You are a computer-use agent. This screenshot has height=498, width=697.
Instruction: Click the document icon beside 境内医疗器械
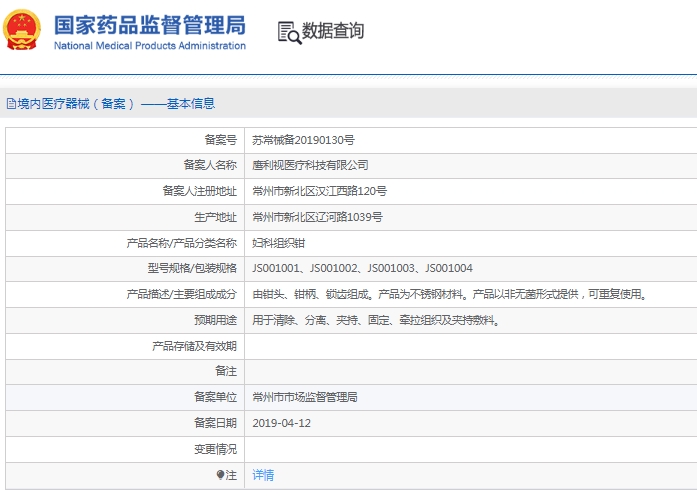(11, 104)
